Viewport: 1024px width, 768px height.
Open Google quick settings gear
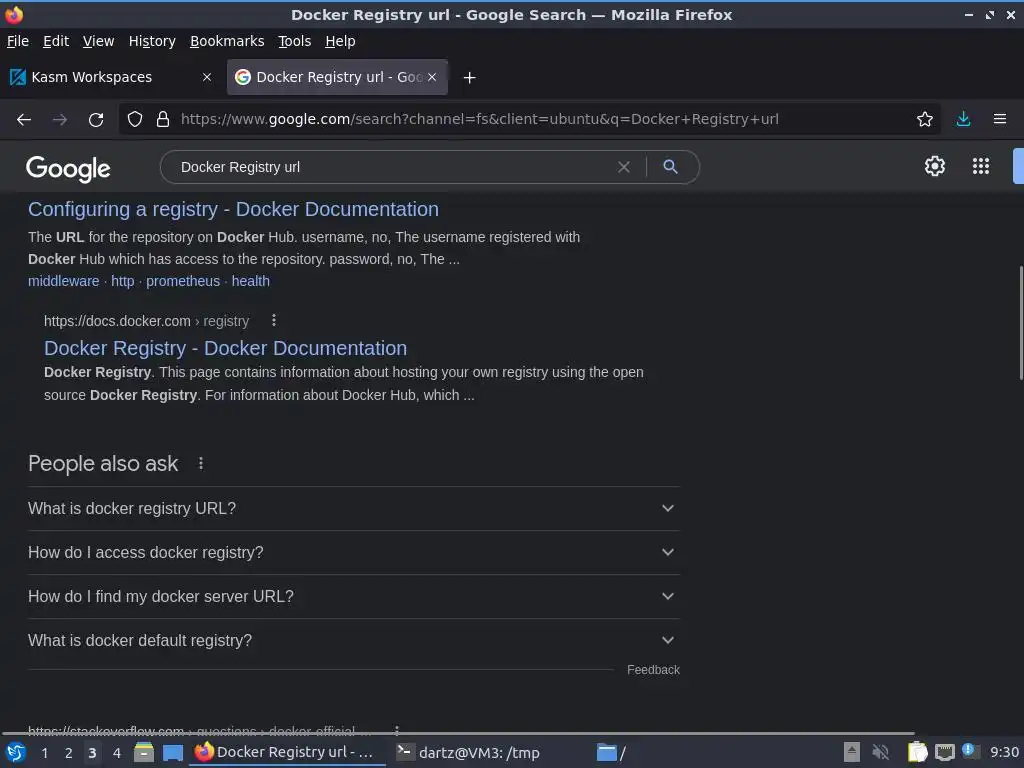(935, 167)
